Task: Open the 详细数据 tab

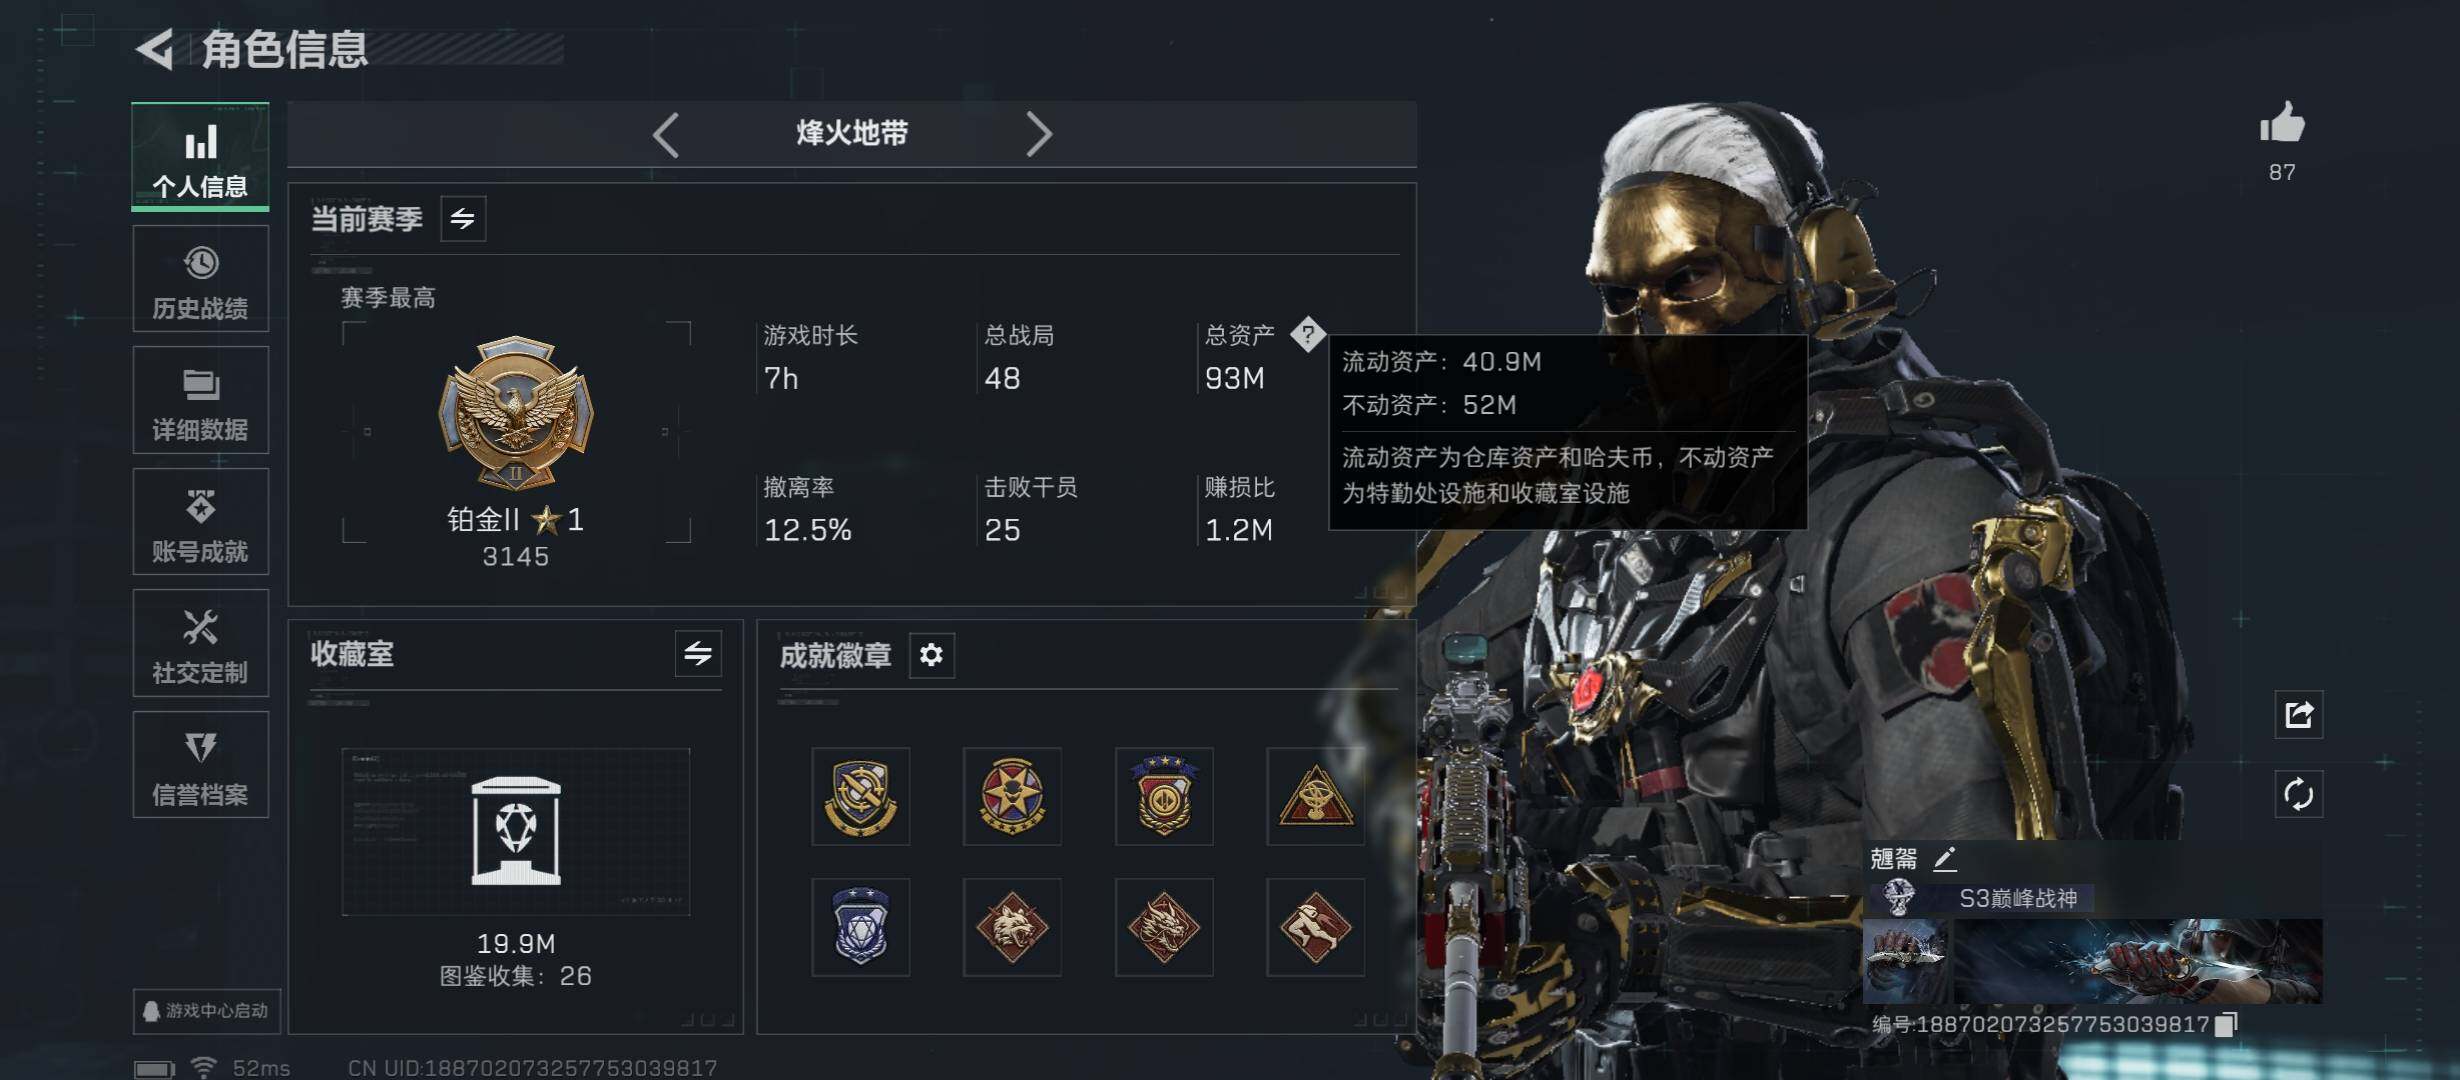Action: 200,400
